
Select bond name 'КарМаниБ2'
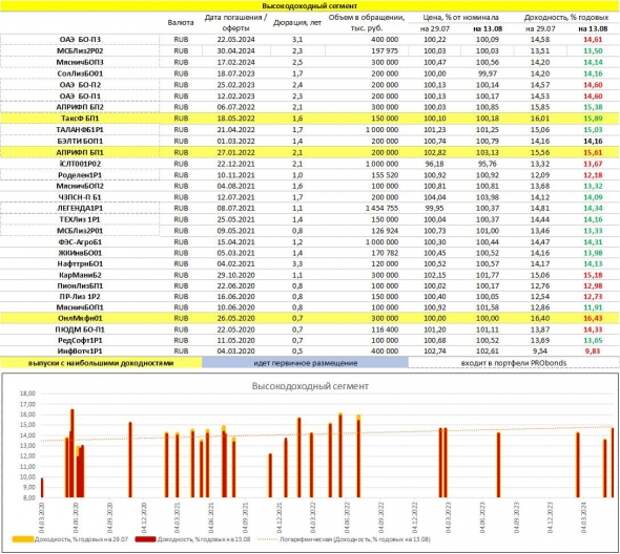coord(80,275)
